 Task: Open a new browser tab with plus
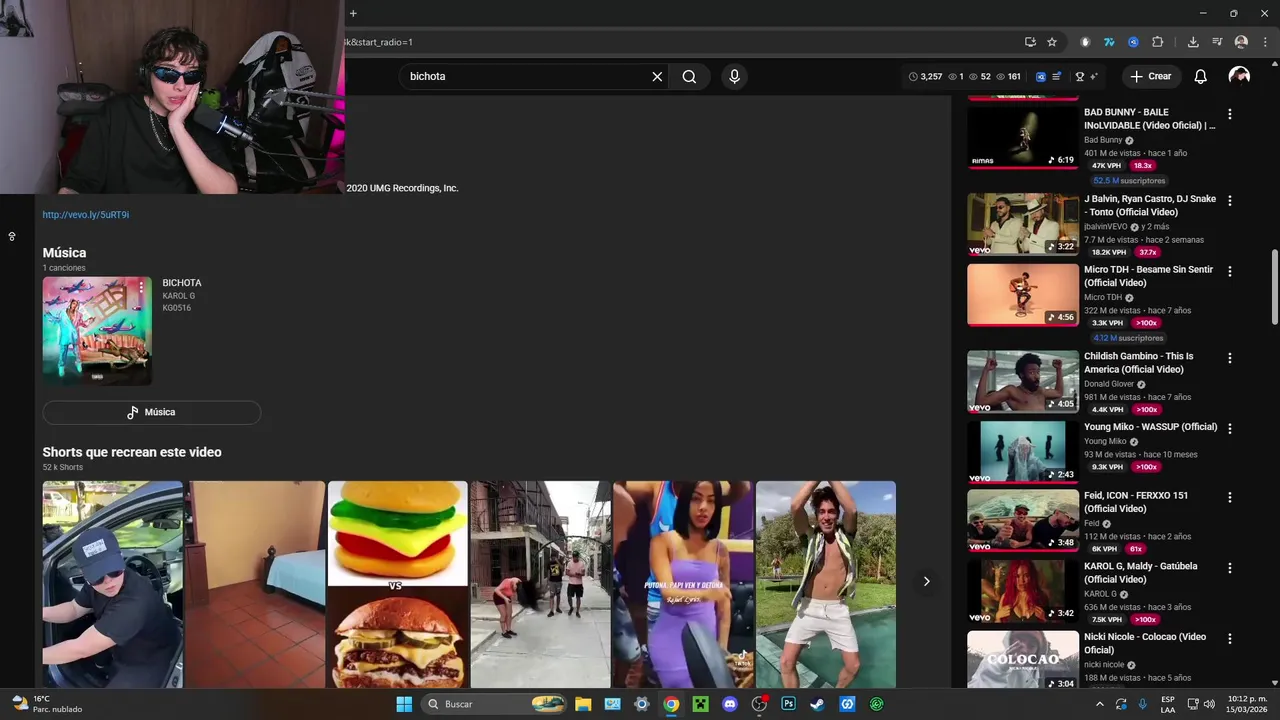tap(353, 13)
